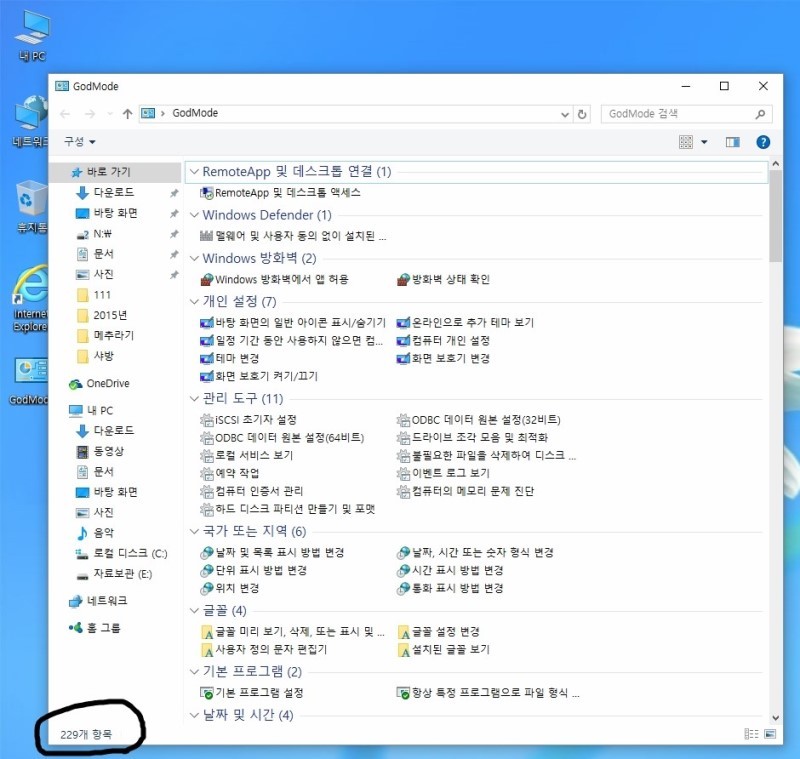Click the help question mark icon
This screenshot has width=800, height=759.
click(x=763, y=142)
